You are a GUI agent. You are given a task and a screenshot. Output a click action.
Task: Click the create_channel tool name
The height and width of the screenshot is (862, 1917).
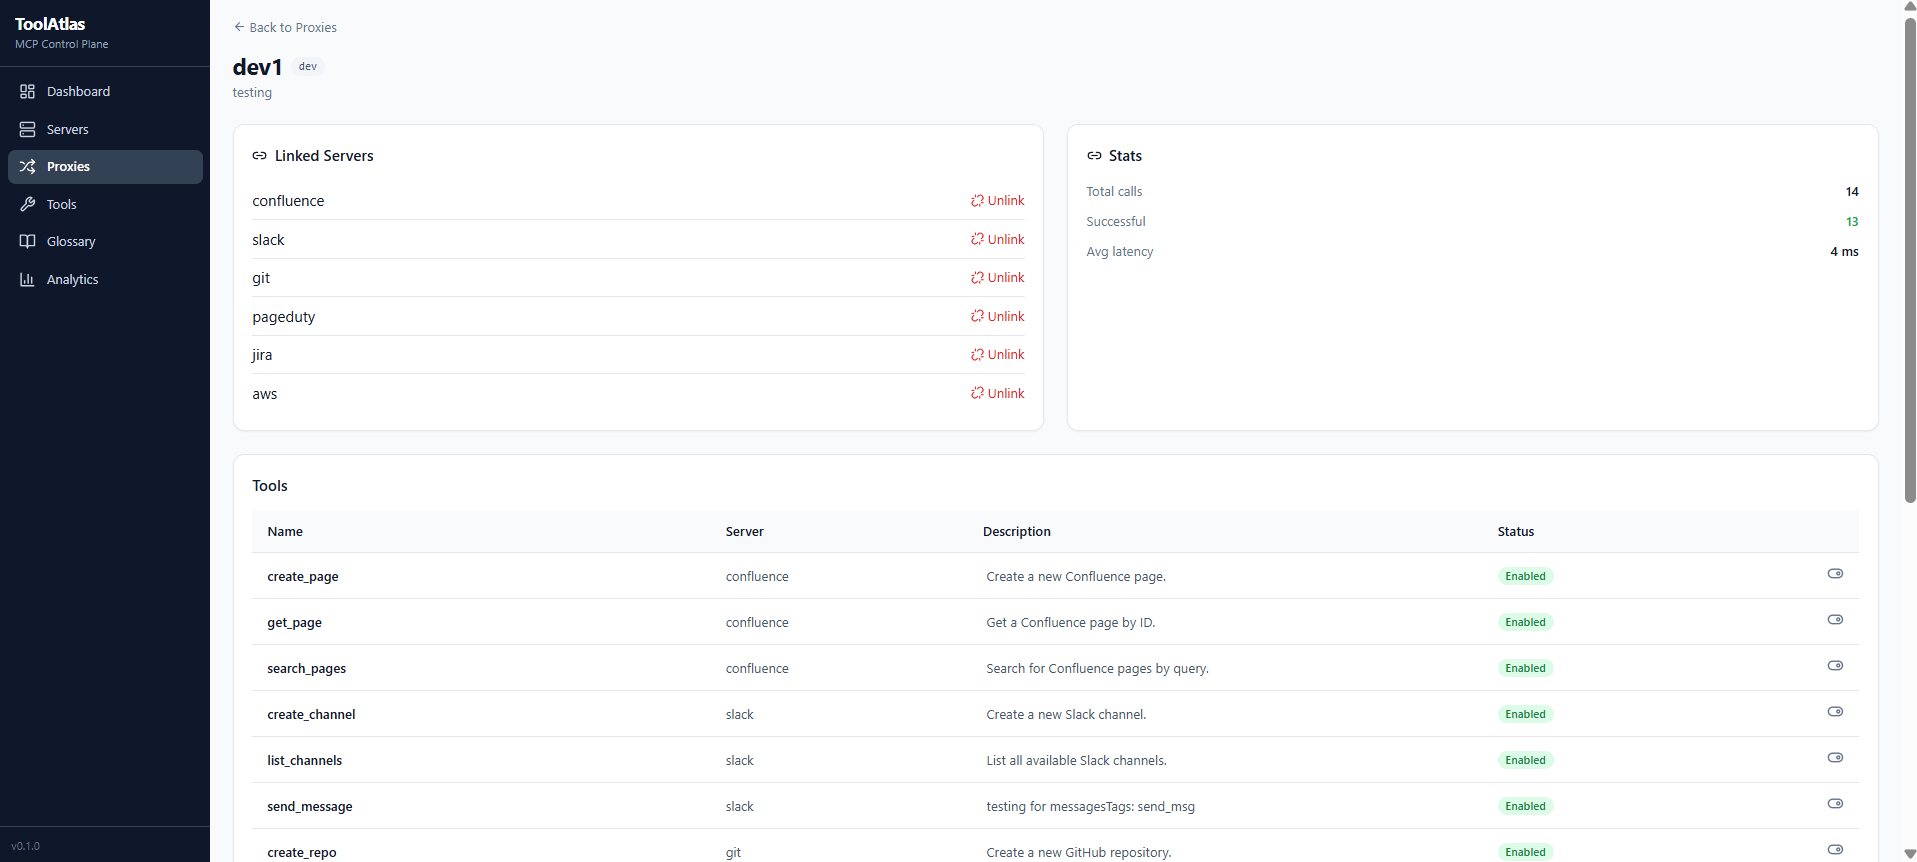311,714
